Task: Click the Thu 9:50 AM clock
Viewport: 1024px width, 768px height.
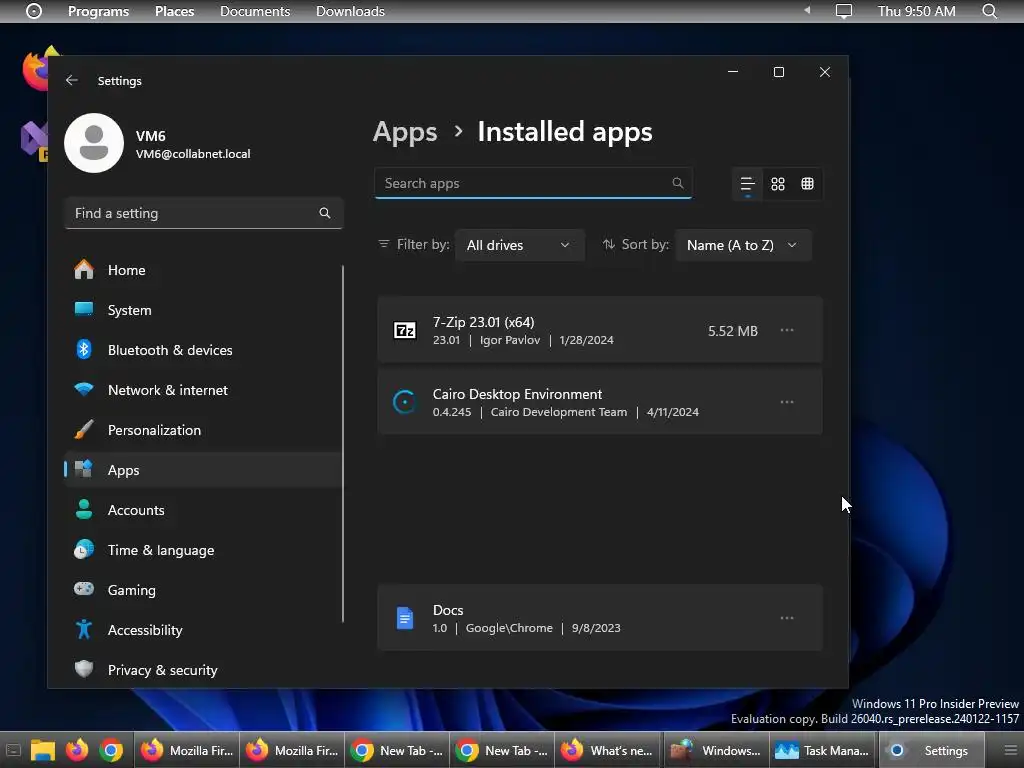Action: point(916,11)
